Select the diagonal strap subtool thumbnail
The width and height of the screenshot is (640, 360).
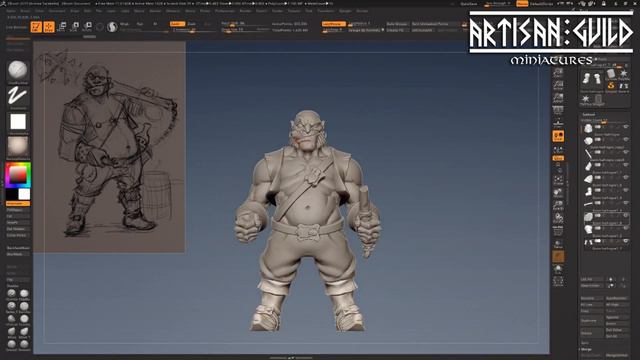(x=588, y=154)
